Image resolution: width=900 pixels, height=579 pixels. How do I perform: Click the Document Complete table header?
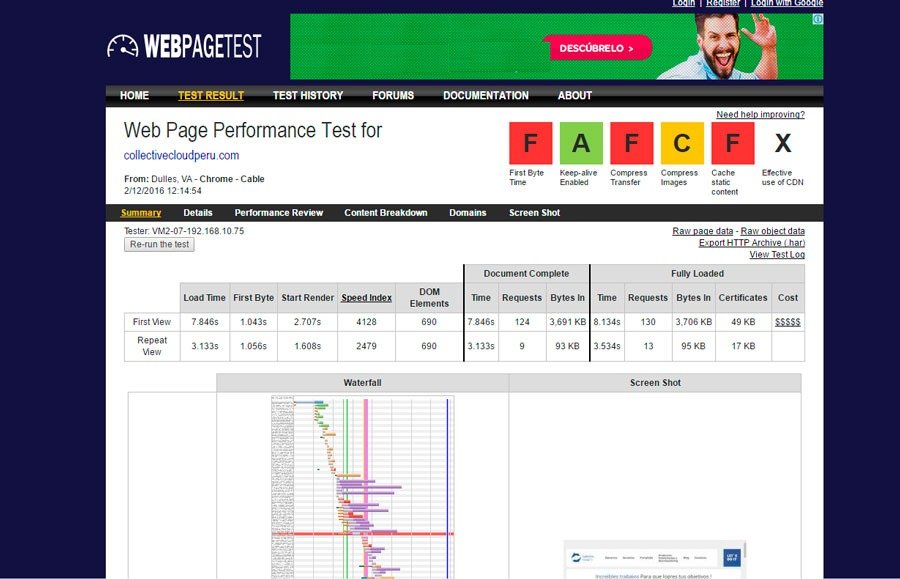(526, 274)
